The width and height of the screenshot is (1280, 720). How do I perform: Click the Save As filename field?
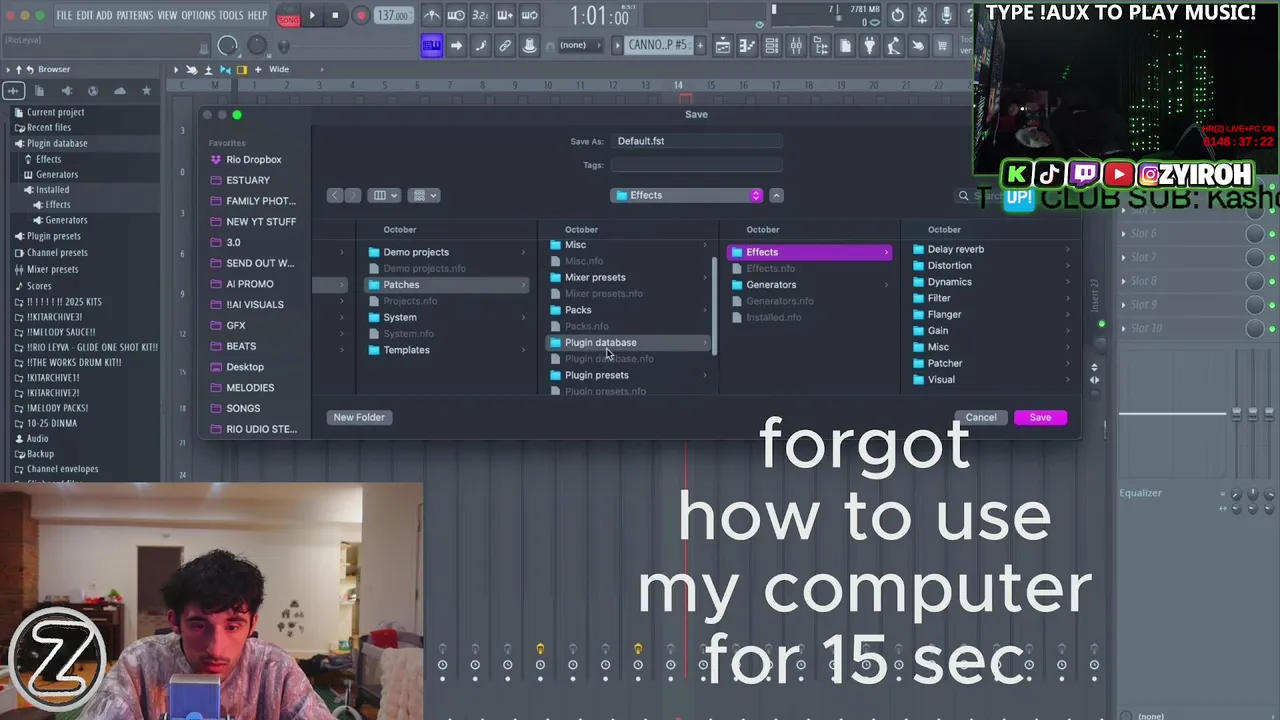[x=697, y=141]
